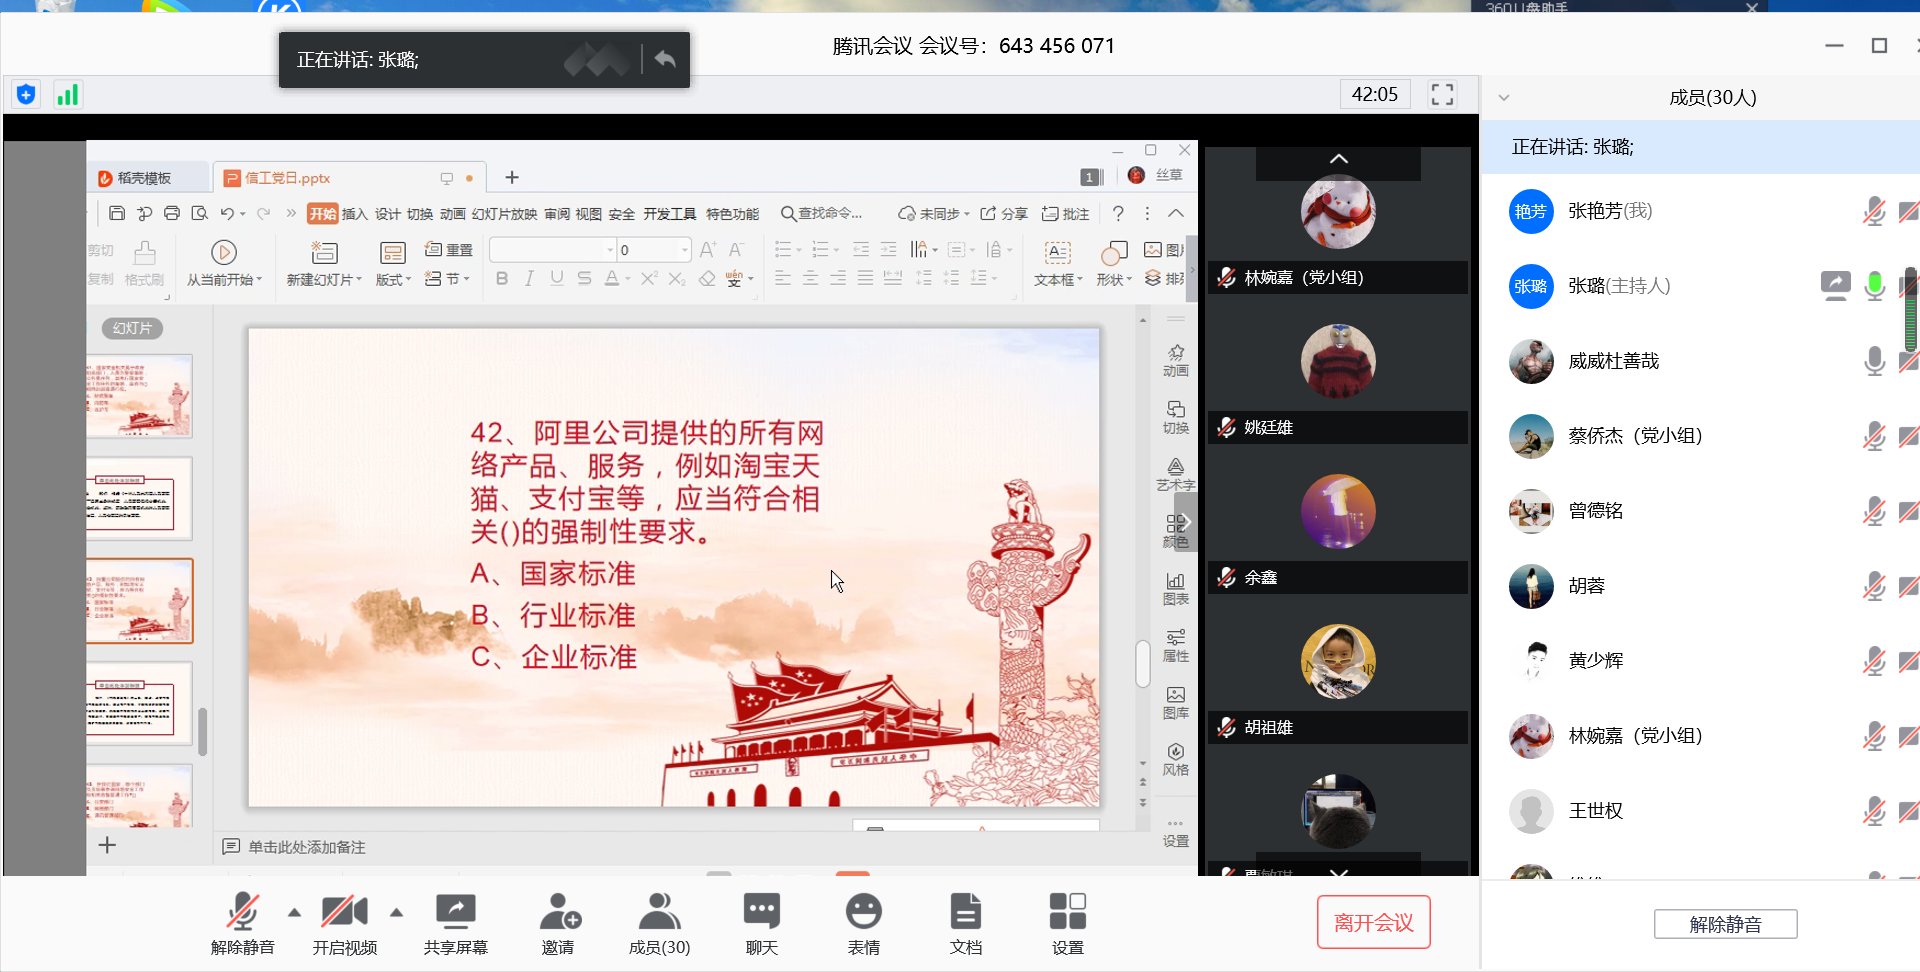Image resolution: width=1920 pixels, height=972 pixels.
Task: Open the 幻灯片放映 ribbon tab
Action: pyautogui.click(x=504, y=214)
